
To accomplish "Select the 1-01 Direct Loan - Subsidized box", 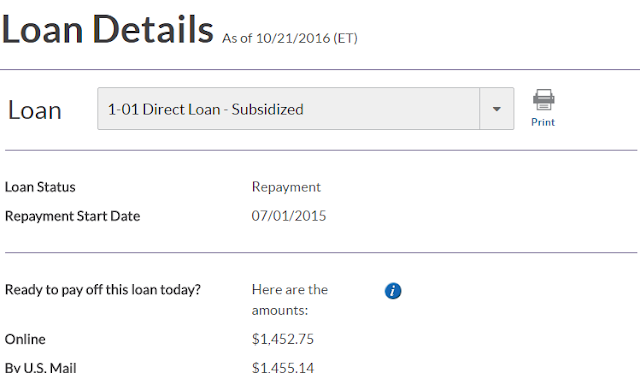I will [x=305, y=109].
